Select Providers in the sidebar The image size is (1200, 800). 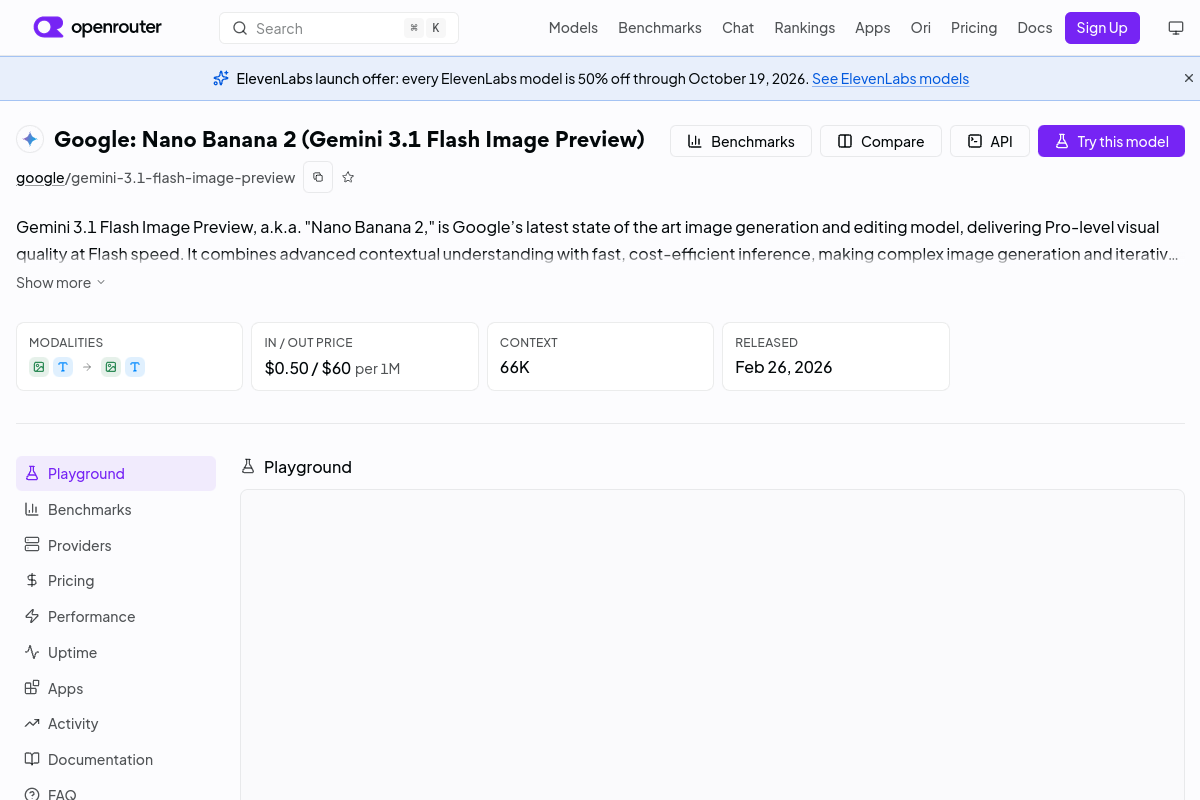pos(116,545)
